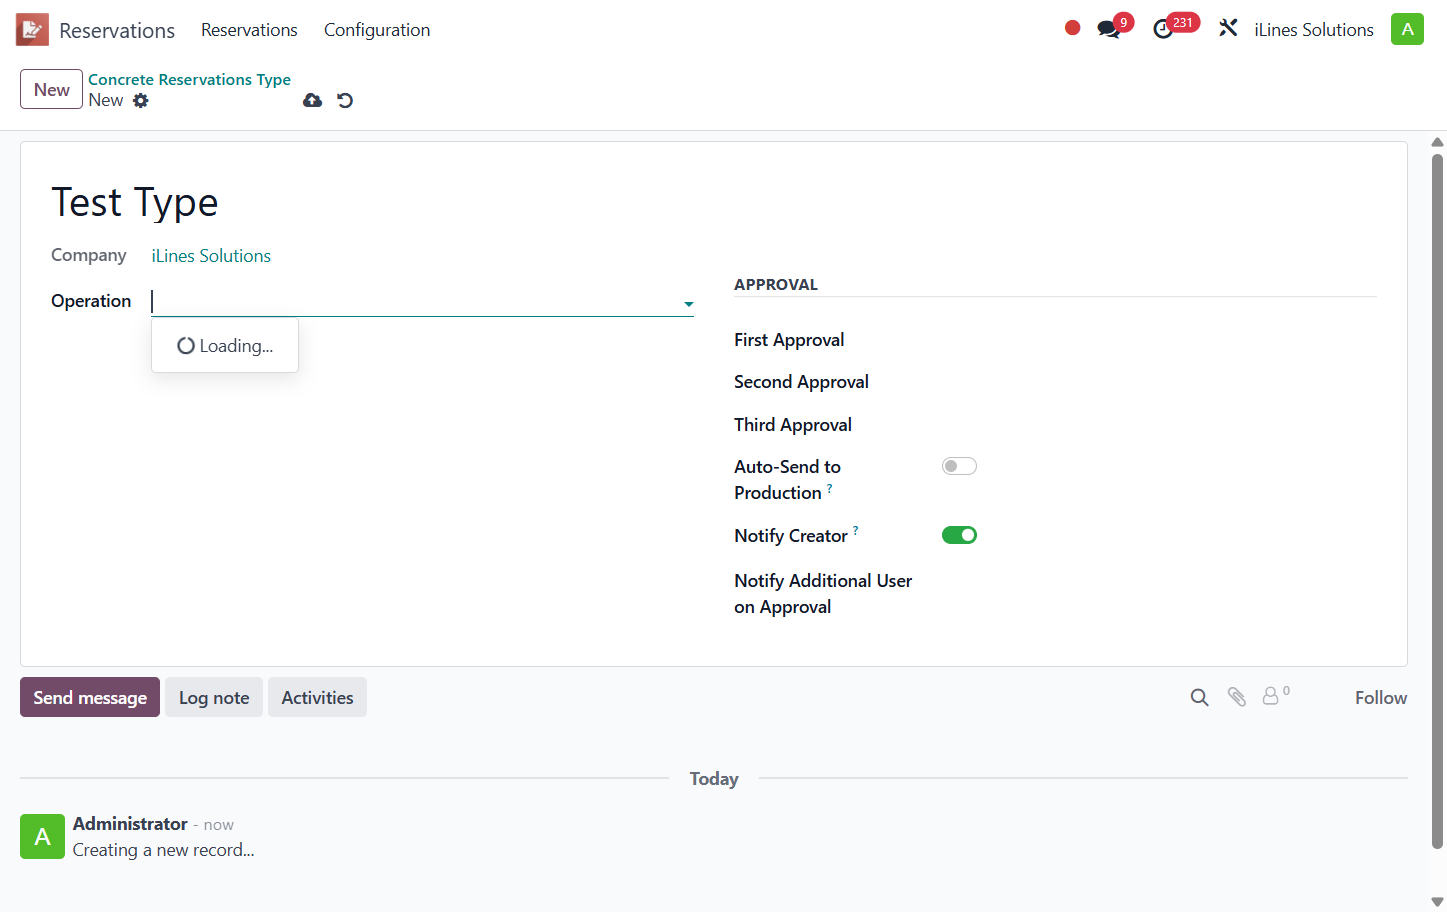The width and height of the screenshot is (1447, 912).
Task: Click the vertical scrollbar thumb
Action: [1437, 500]
